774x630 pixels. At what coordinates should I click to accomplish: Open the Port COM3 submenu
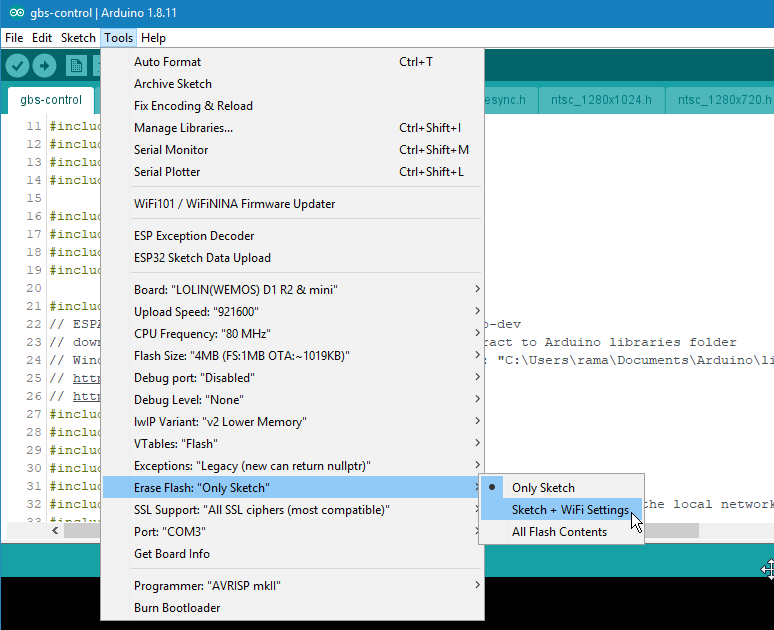pos(292,532)
